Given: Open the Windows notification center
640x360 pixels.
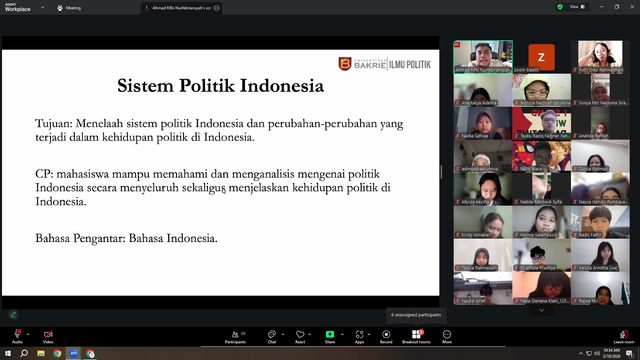Looking at the screenshot, I should [x=629, y=353].
